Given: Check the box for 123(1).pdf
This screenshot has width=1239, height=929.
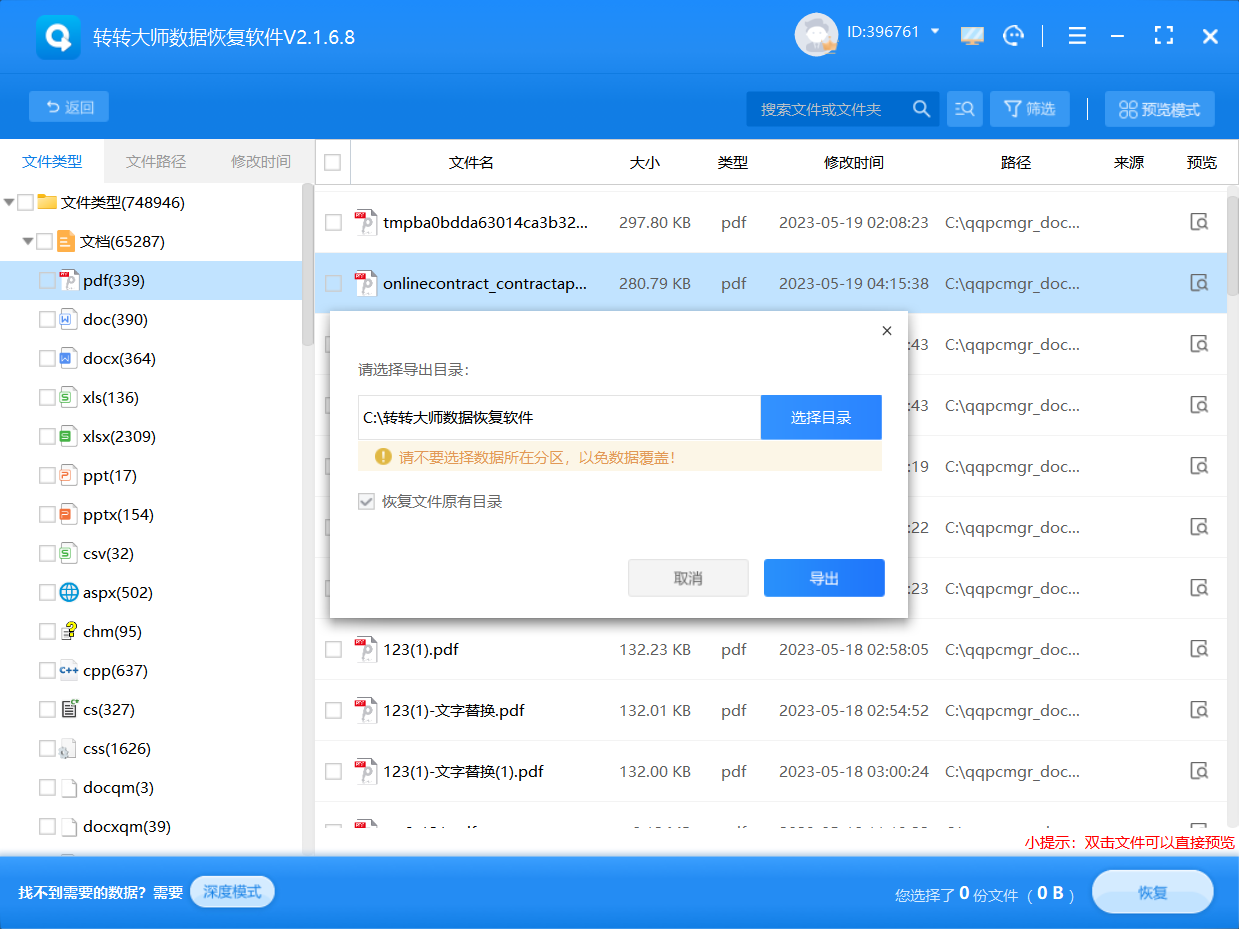Looking at the screenshot, I should click(334, 649).
